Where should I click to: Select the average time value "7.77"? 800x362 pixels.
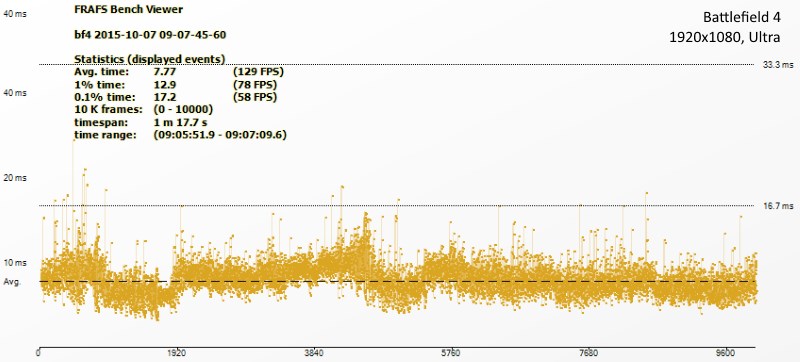point(164,72)
